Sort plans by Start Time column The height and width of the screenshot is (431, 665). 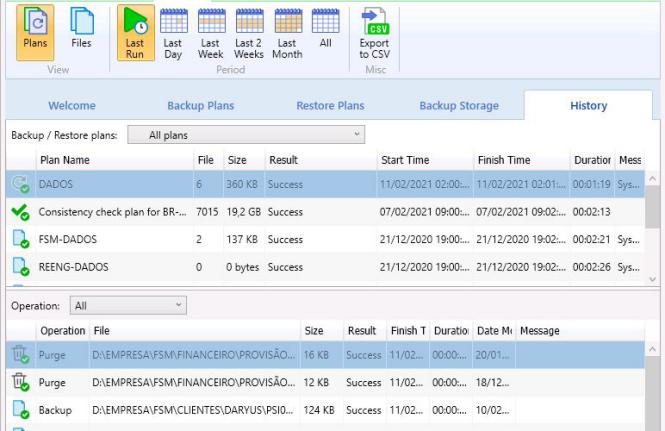(x=404, y=160)
